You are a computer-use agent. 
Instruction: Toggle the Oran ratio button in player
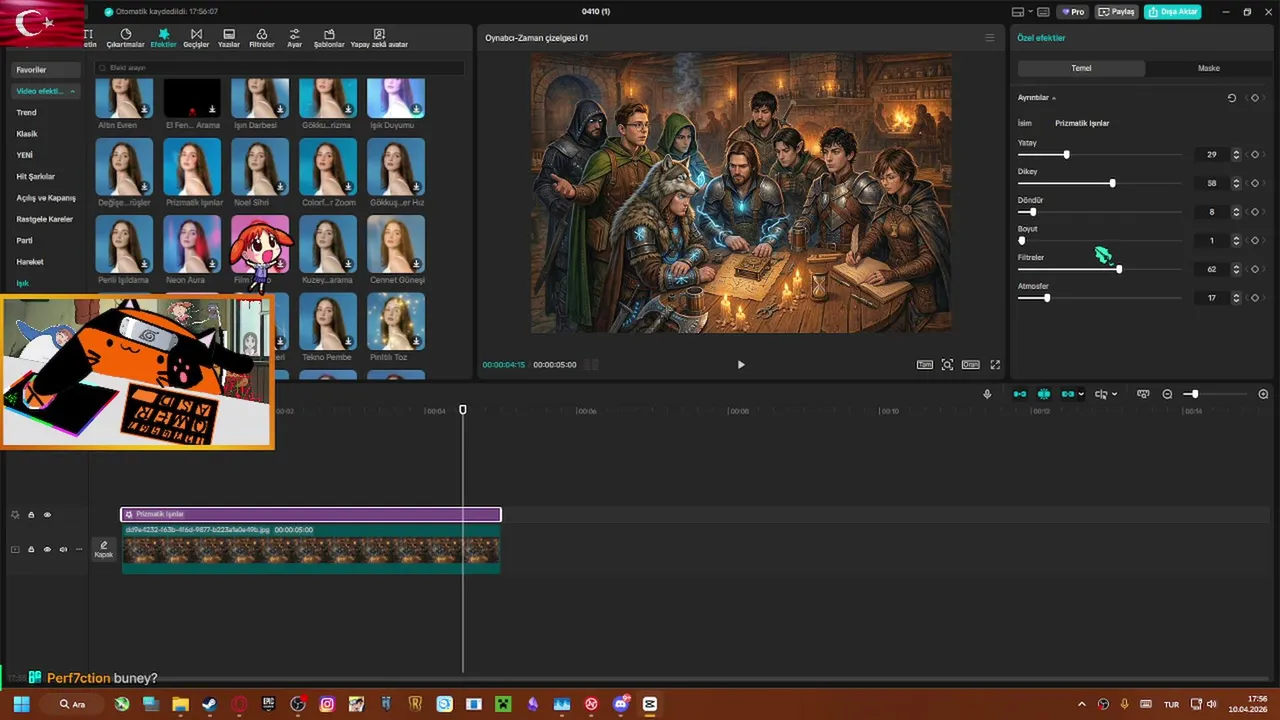pos(970,365)
